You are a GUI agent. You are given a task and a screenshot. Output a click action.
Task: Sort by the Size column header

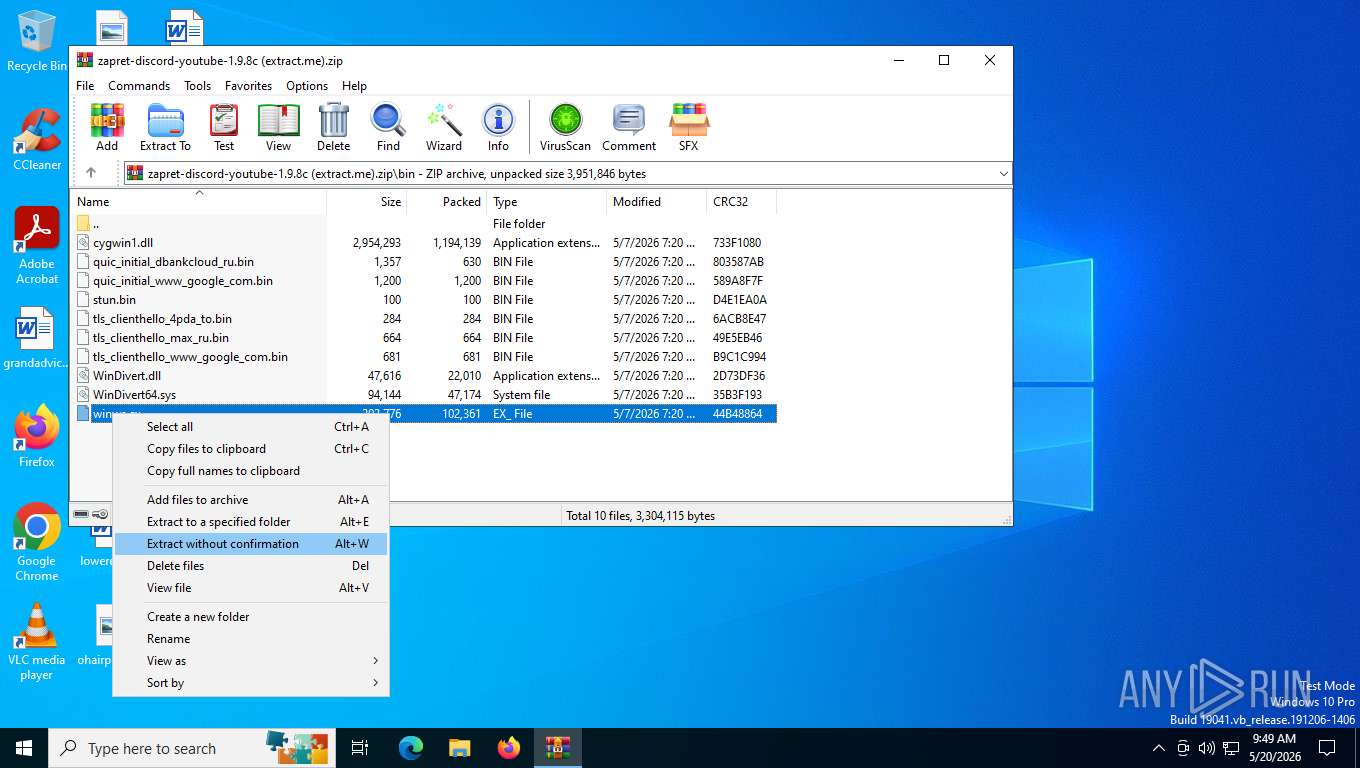coord(367,202)
